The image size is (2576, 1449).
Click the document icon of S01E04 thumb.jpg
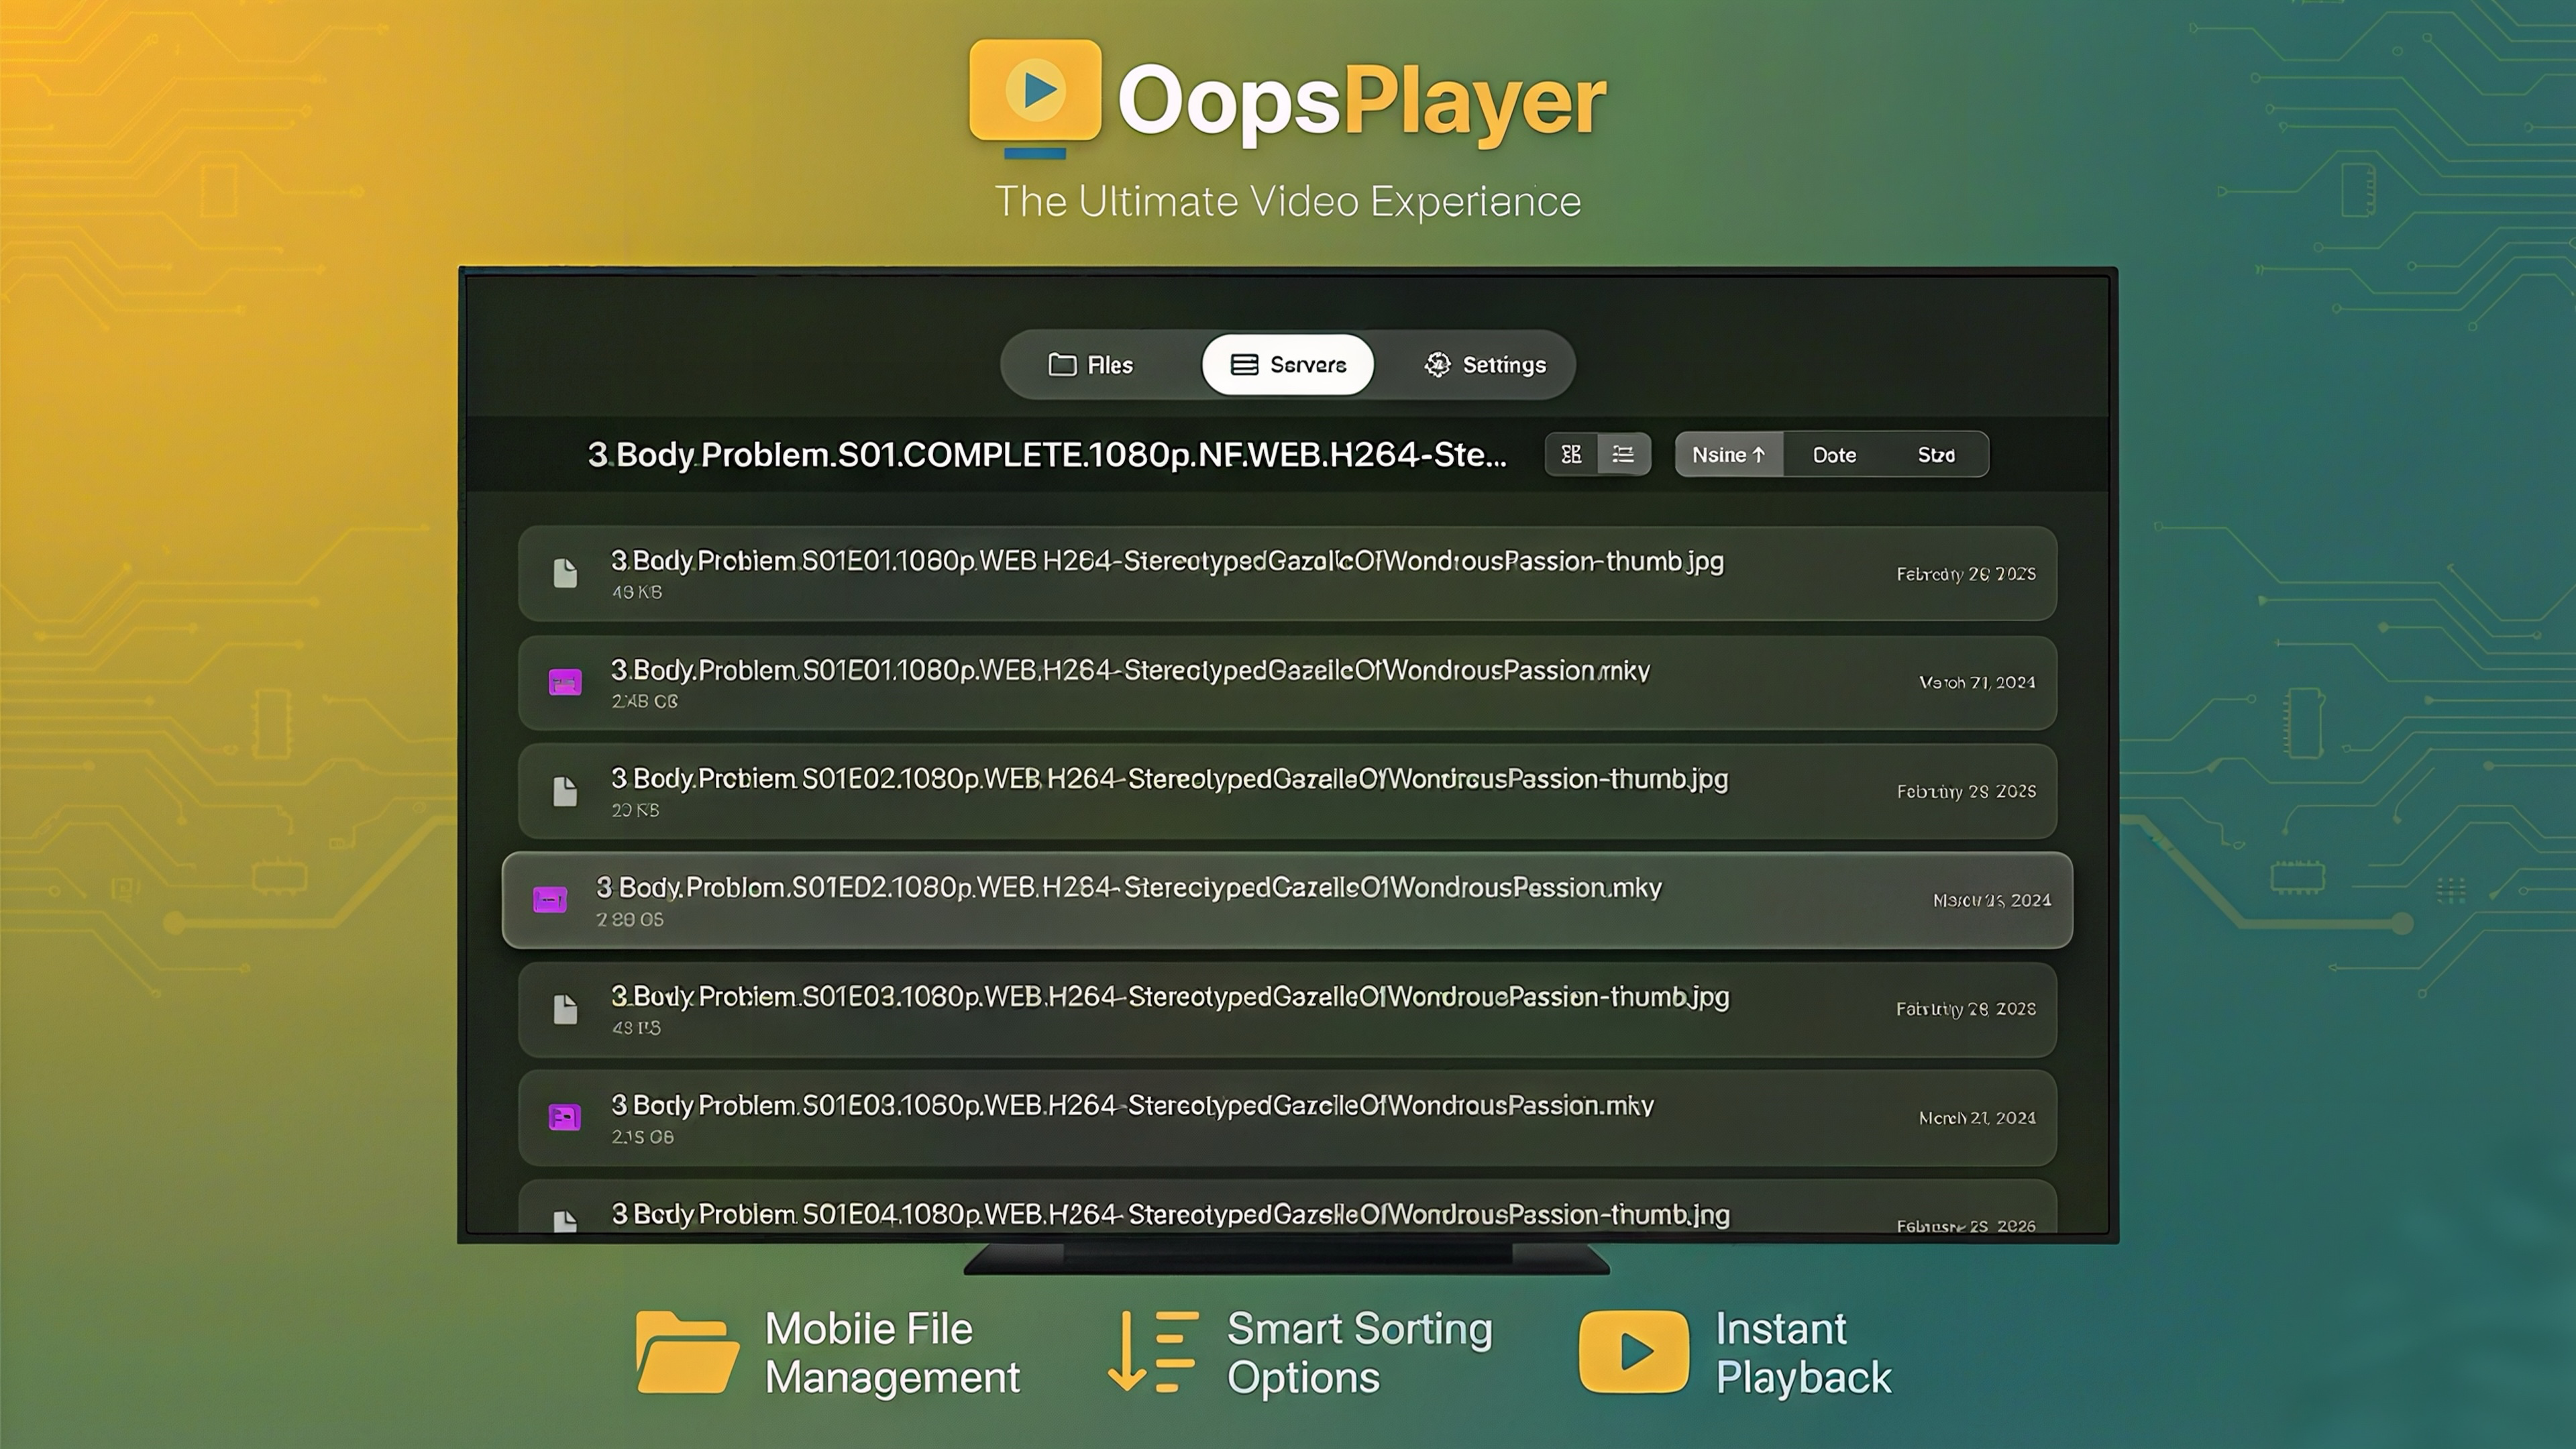pyautogui.click(x=565, y=1221)
